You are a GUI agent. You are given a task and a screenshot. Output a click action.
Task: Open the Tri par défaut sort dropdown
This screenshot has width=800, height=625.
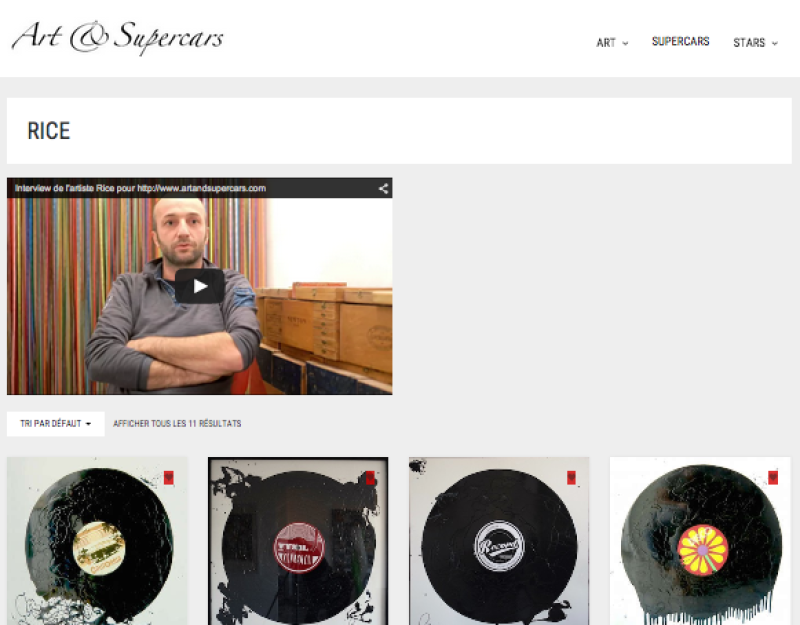click(x=56, y=423)
